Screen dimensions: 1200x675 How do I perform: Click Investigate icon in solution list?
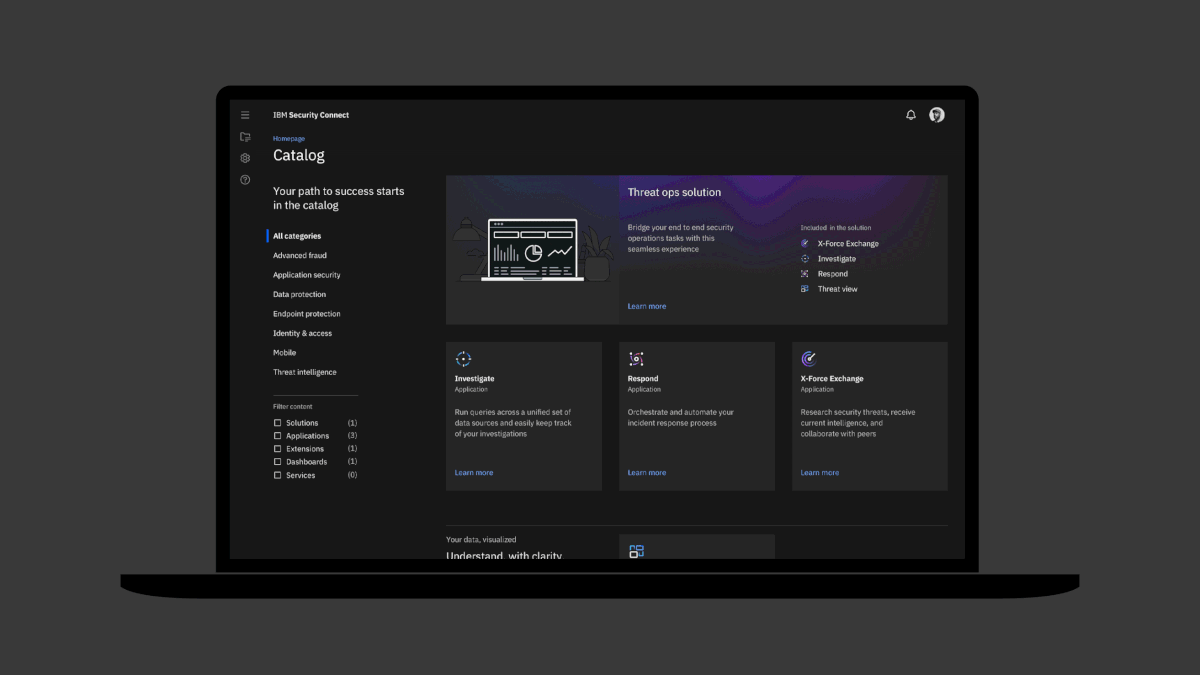tap(805, 259)
